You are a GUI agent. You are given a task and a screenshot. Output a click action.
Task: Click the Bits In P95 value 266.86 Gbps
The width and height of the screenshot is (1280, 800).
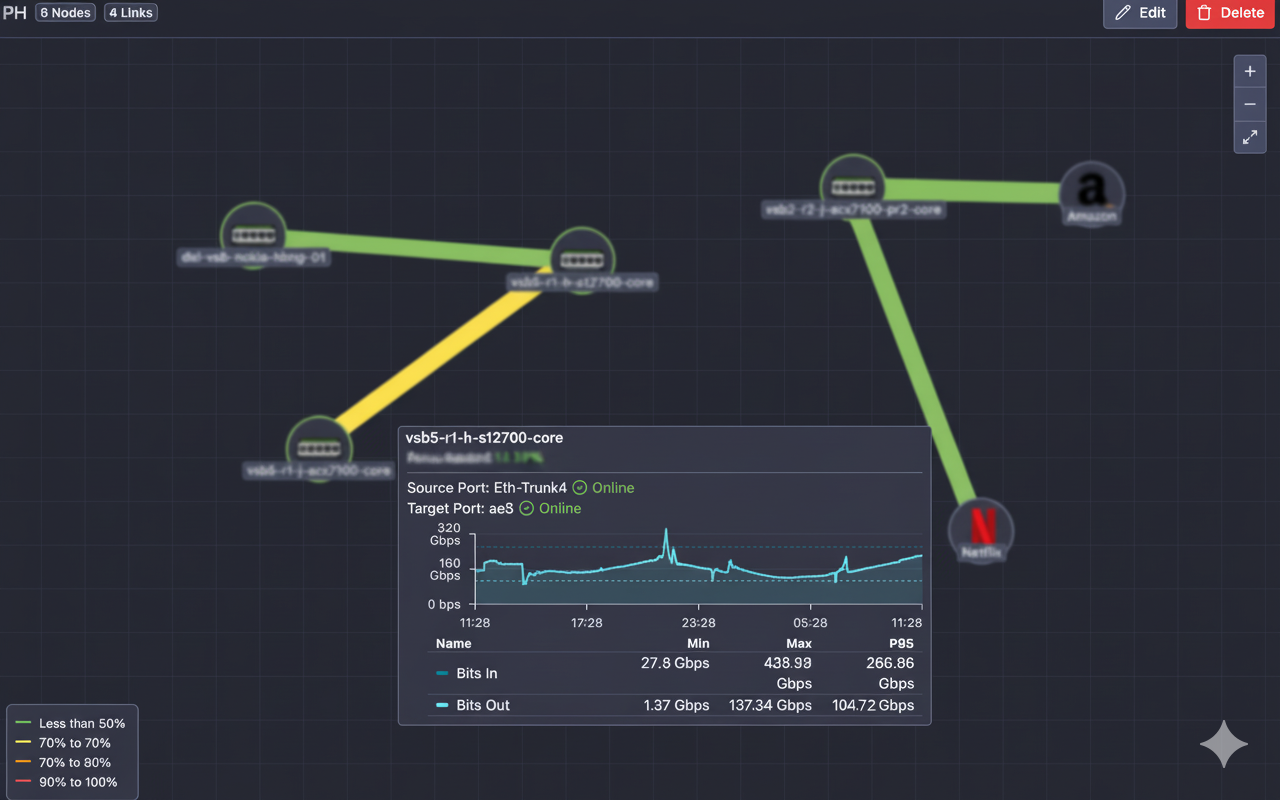coord(889,673)
